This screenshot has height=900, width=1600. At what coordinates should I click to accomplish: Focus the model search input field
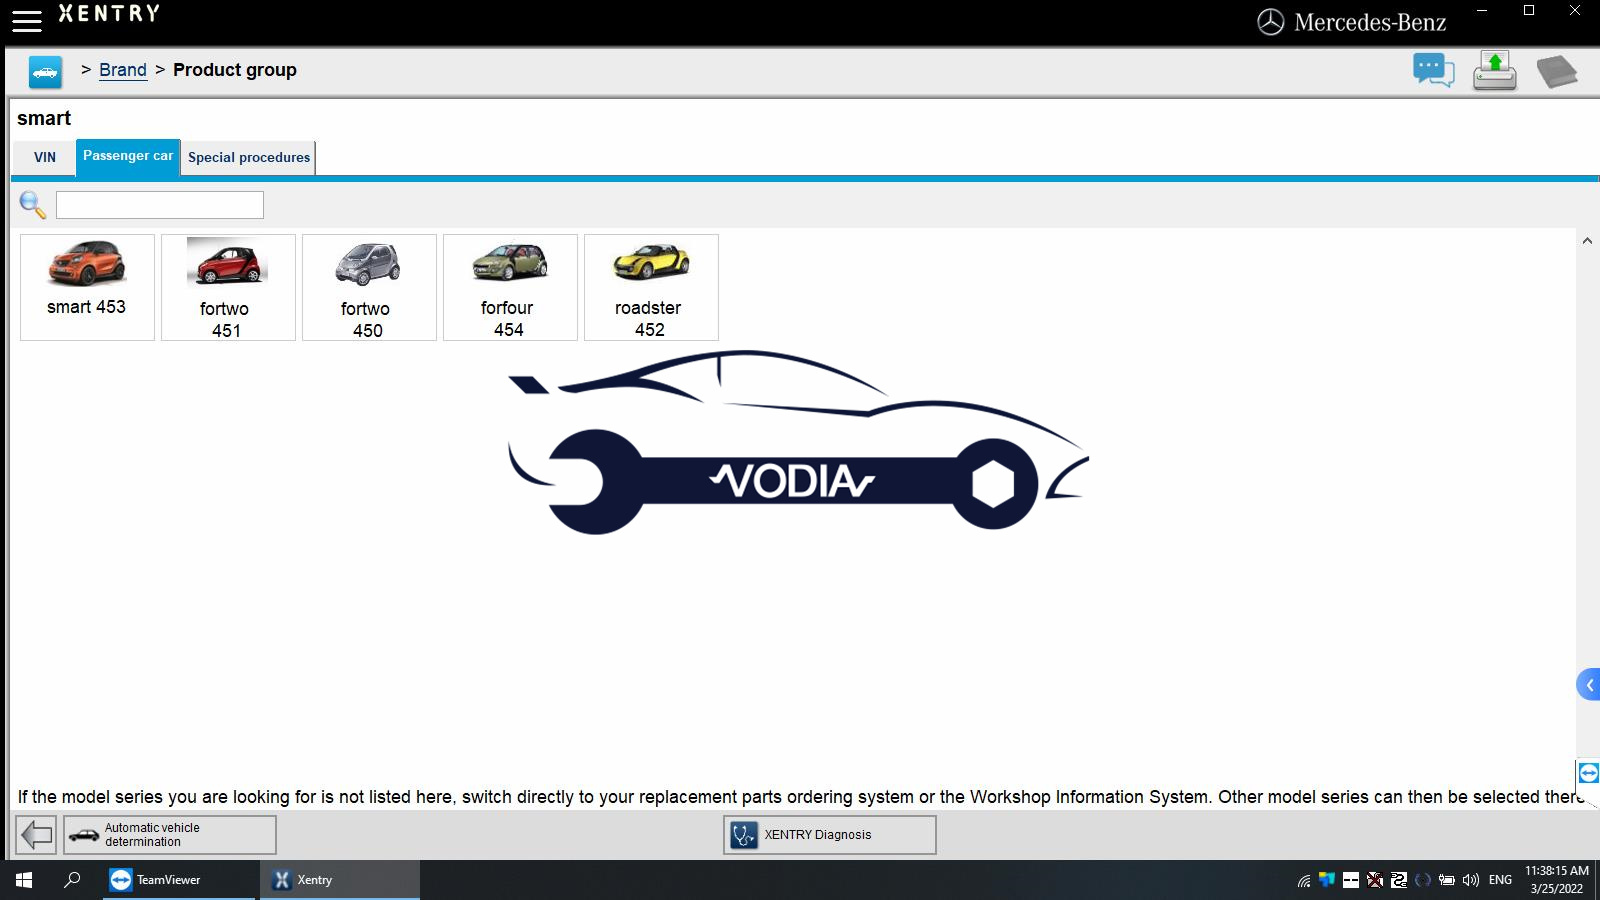[160, 205]
